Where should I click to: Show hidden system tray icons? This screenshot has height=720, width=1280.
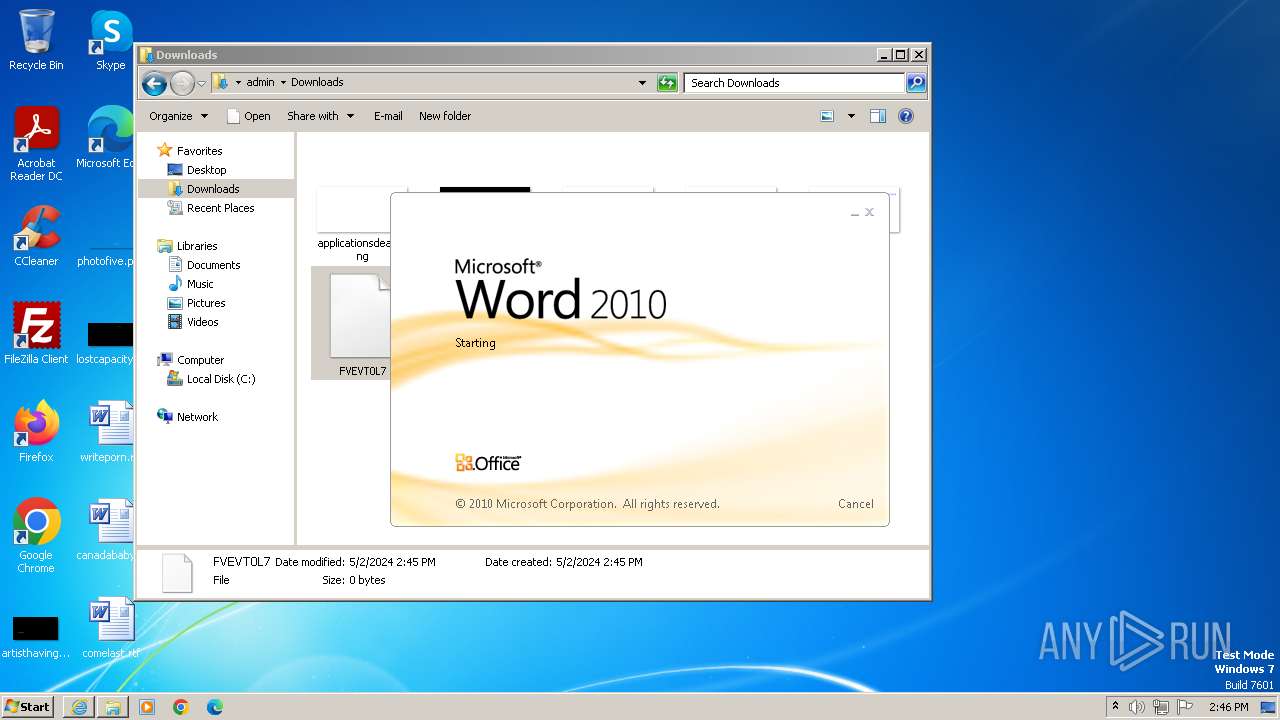(1115, 707)
